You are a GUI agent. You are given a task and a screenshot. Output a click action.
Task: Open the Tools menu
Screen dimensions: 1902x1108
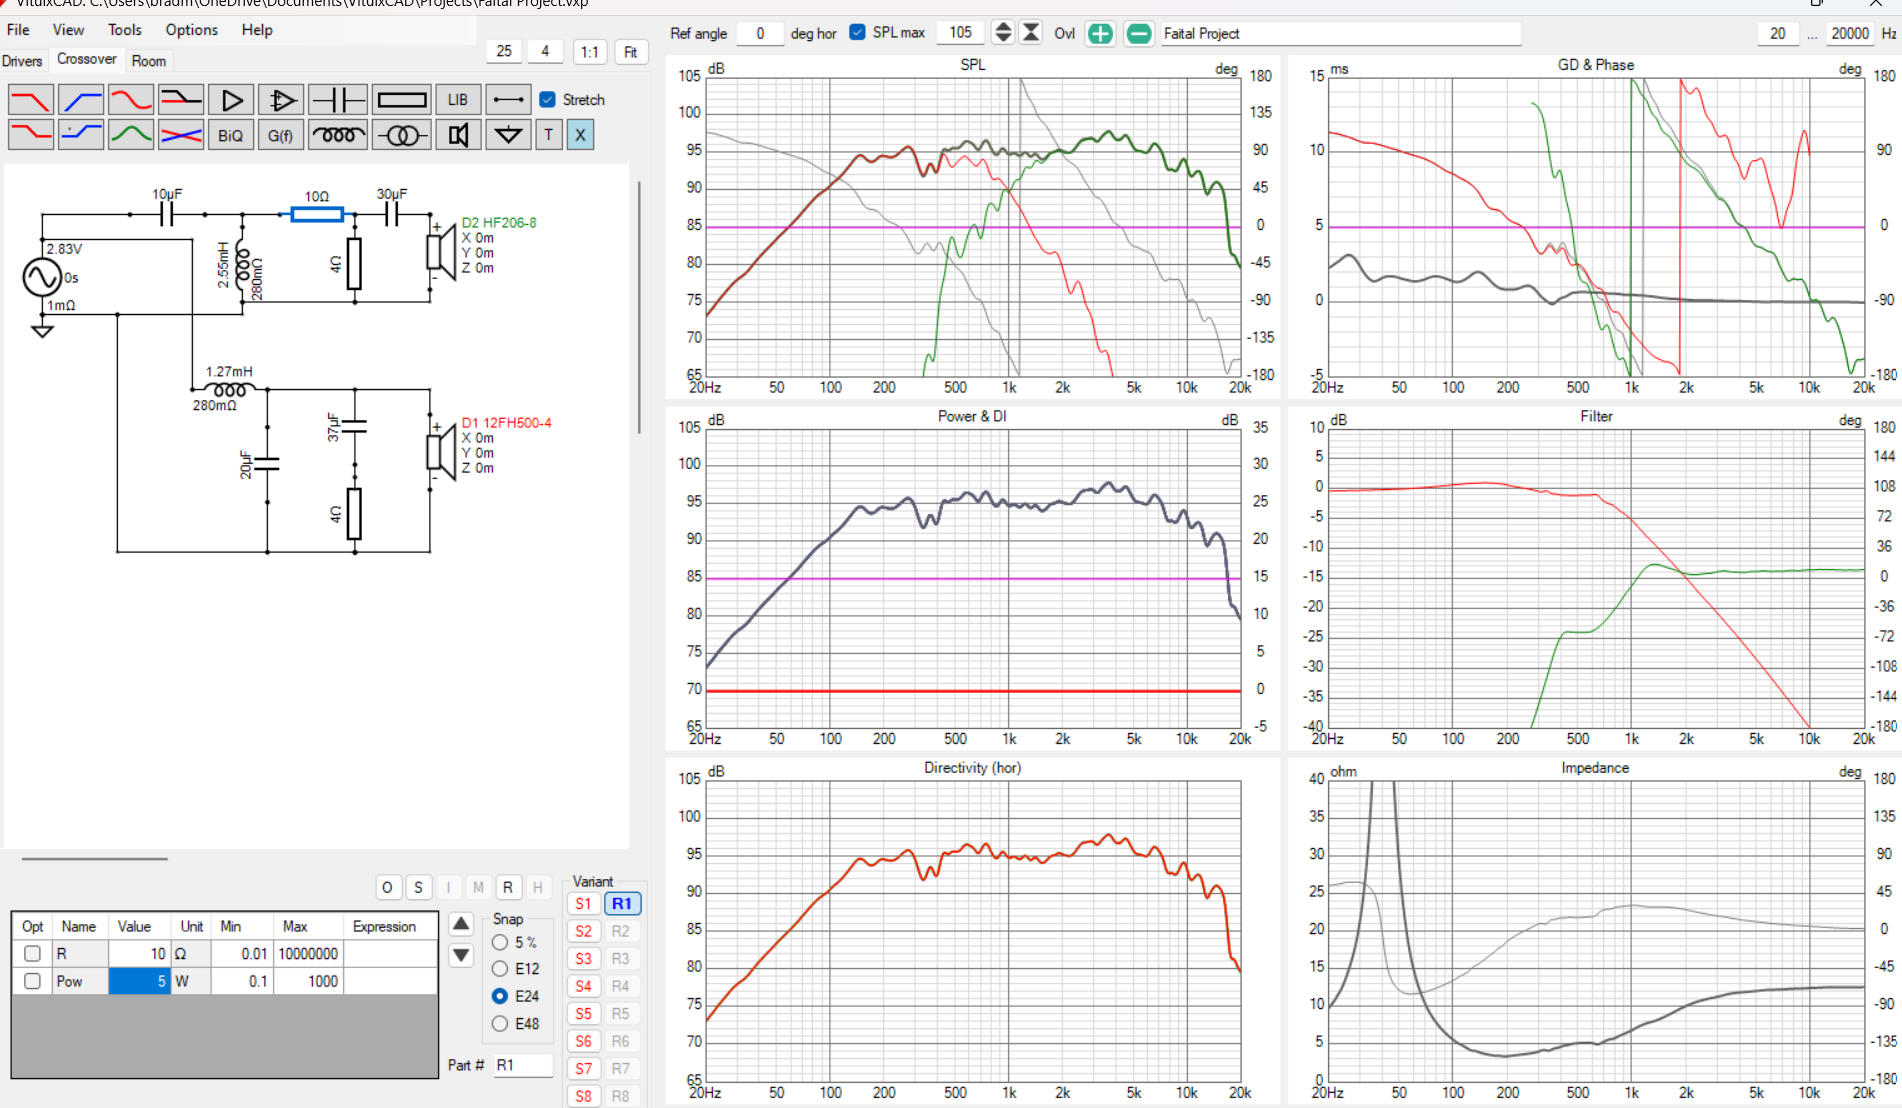[x=125, y=29]
